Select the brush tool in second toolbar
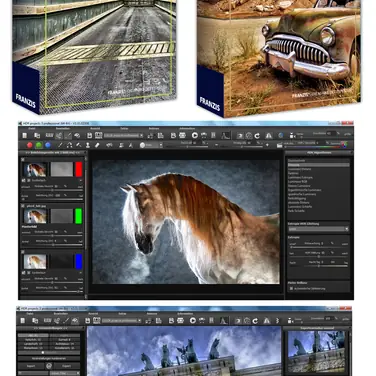Image resolution: width=376 pixels, height=376 pixels. (x=60, y=145)
